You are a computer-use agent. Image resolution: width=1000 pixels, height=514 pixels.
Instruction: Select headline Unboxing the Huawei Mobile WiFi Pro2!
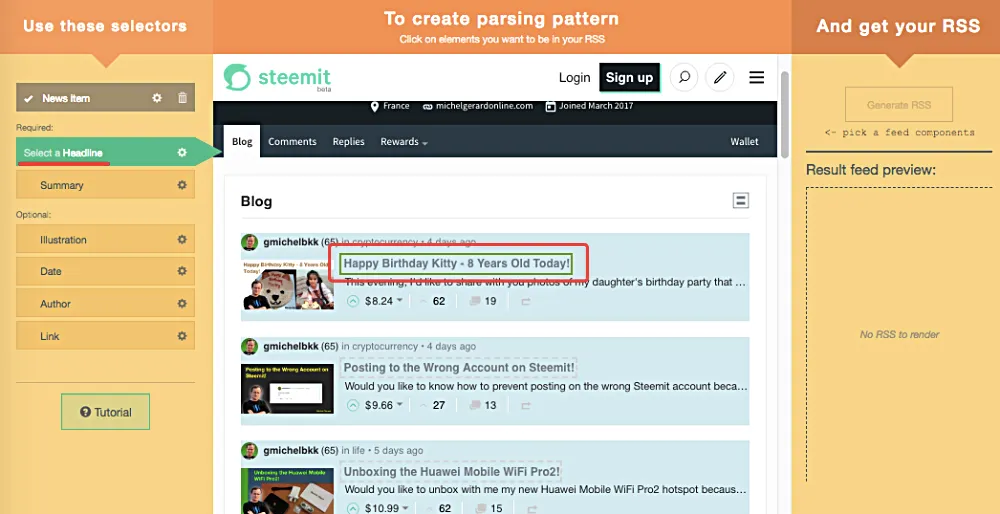452,472
